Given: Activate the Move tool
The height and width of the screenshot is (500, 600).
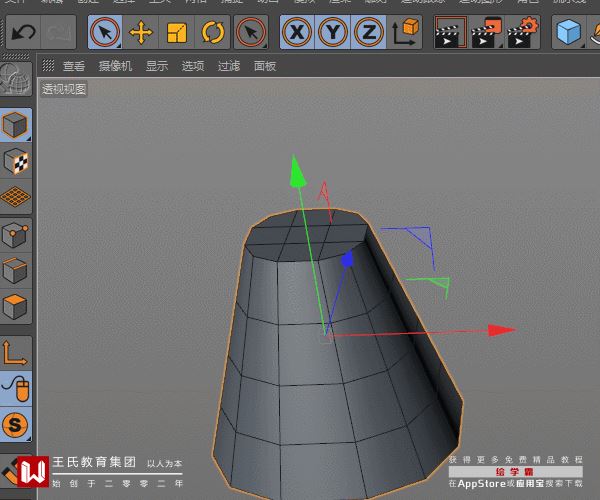Looking at the screenshot, I should pyautogui.click(x=140, y=32).
